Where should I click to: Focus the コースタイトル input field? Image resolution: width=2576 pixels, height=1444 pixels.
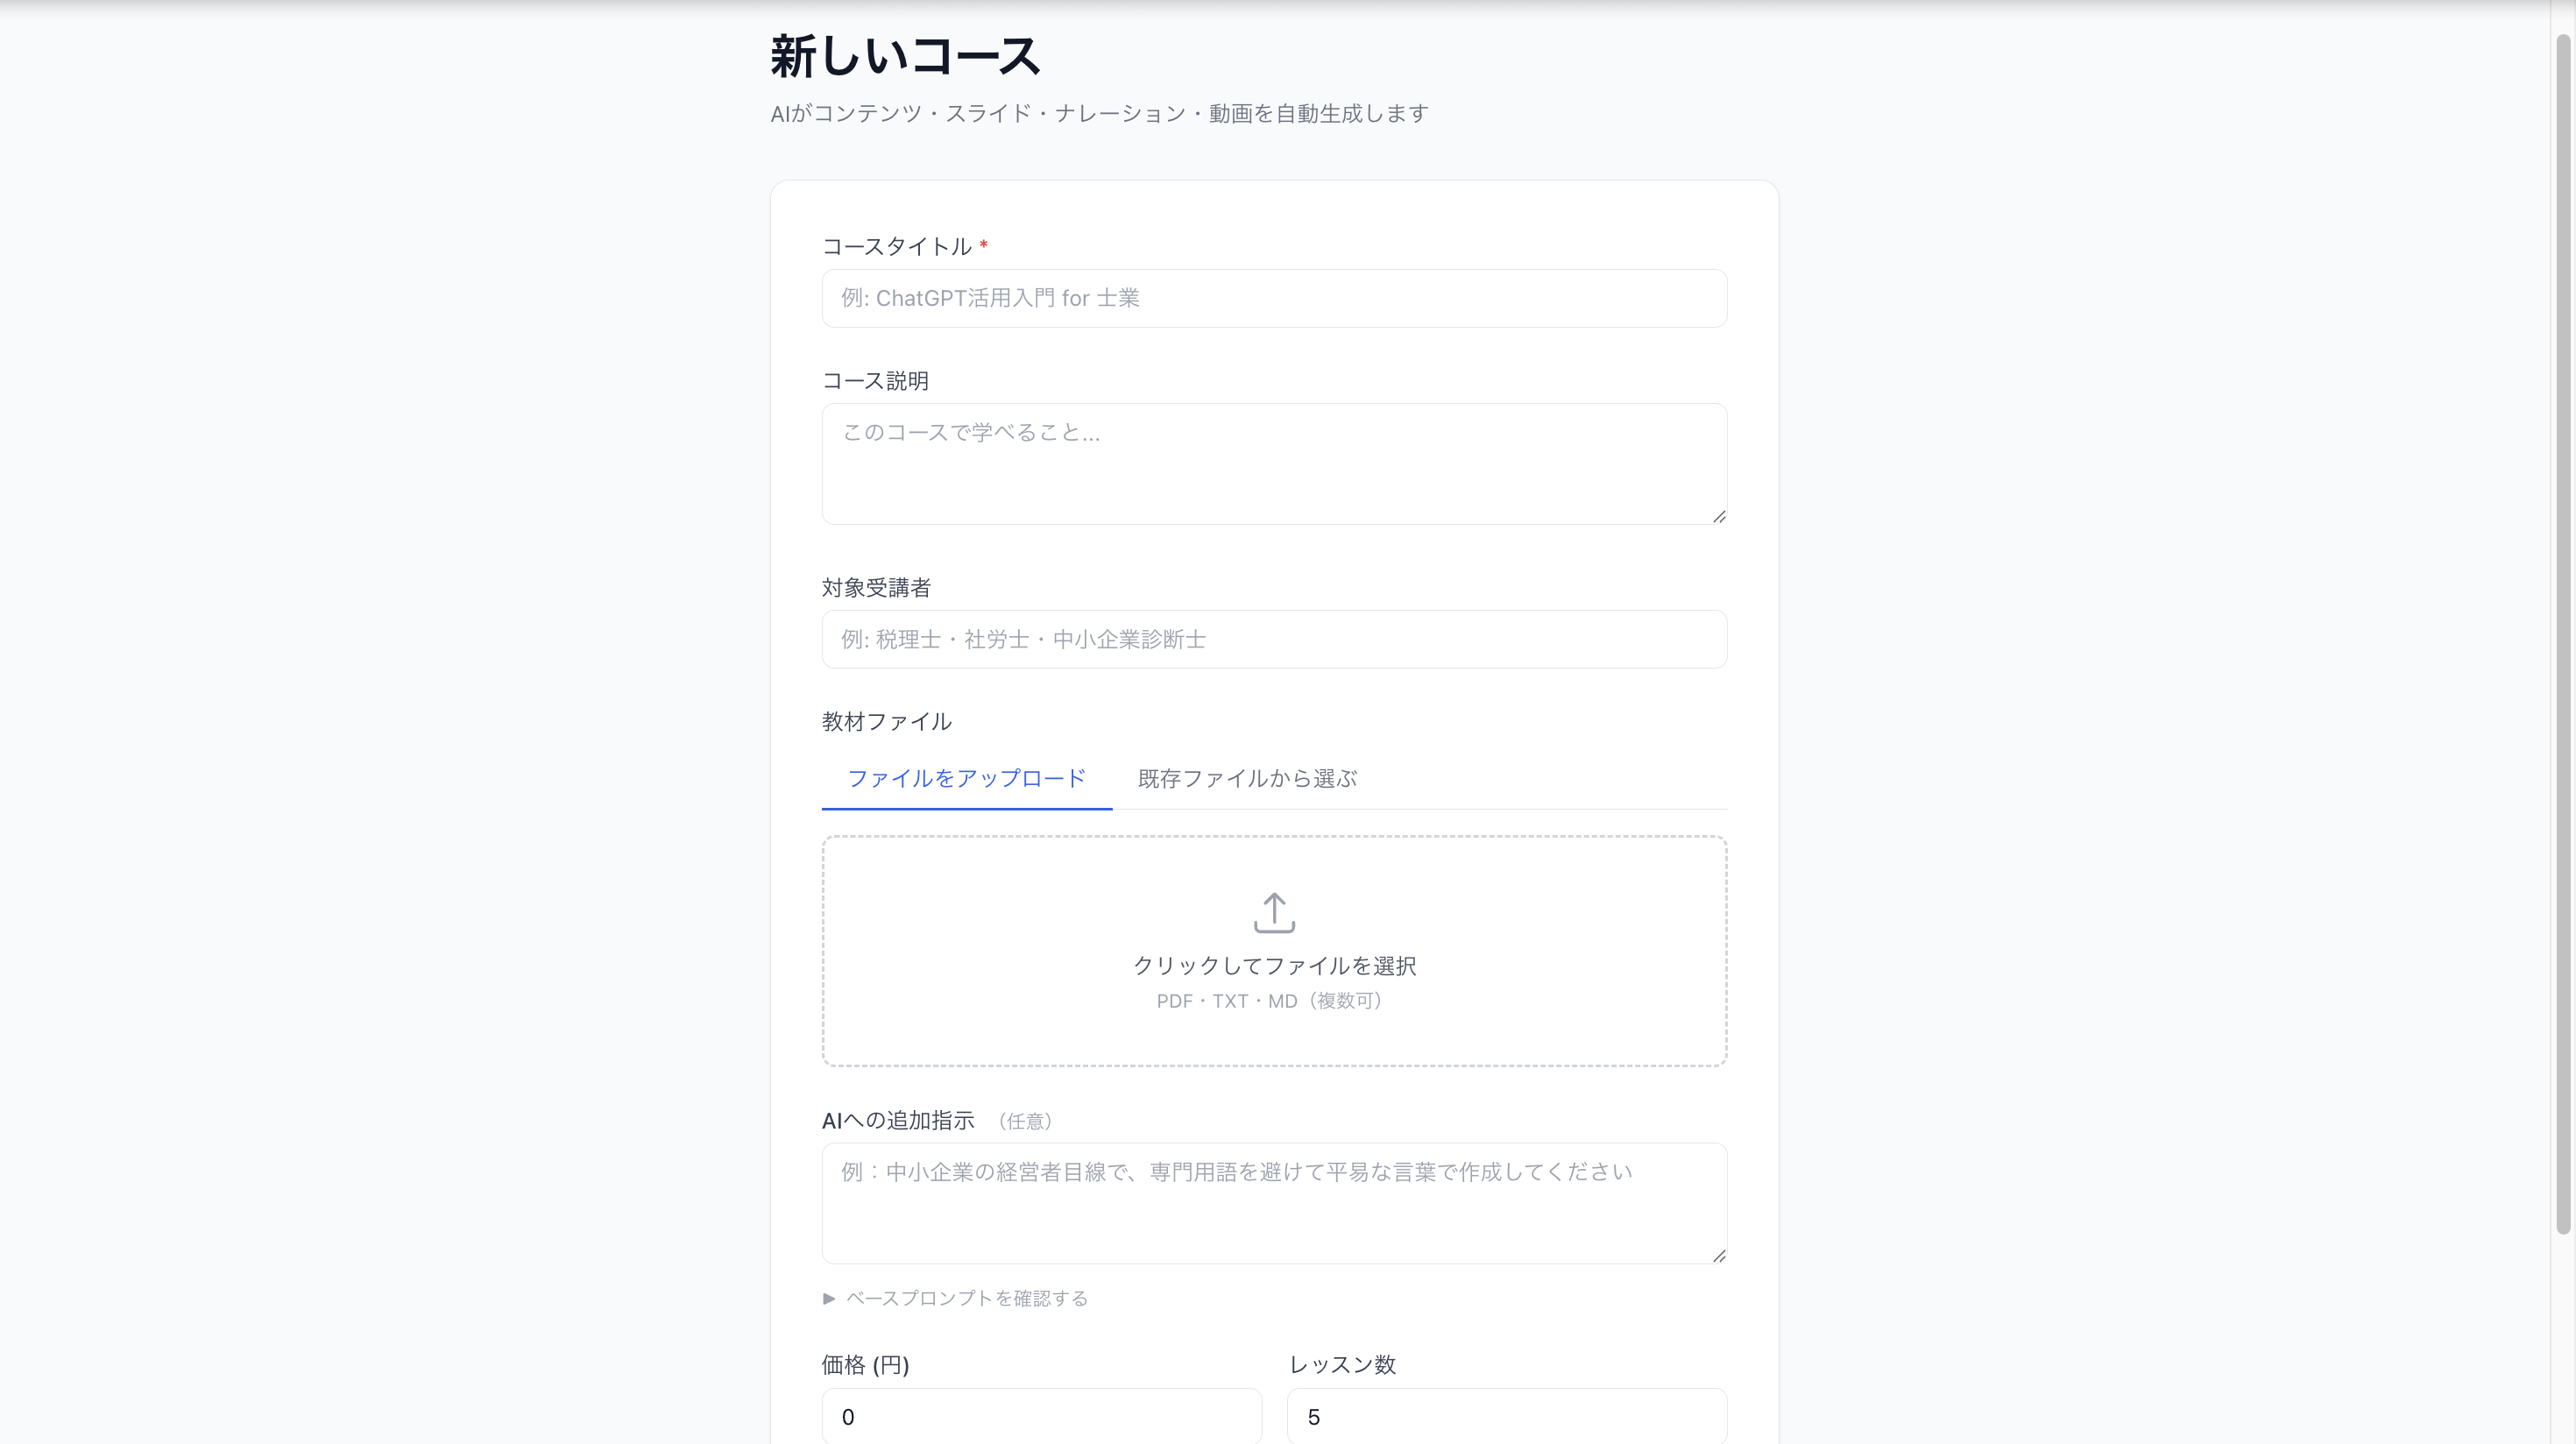click(x=1273, y=298)
